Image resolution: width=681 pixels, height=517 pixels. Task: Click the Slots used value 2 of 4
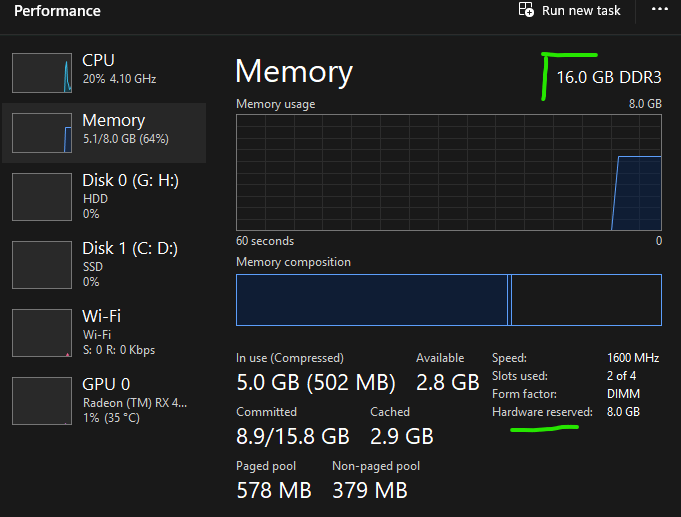point(621,376)
